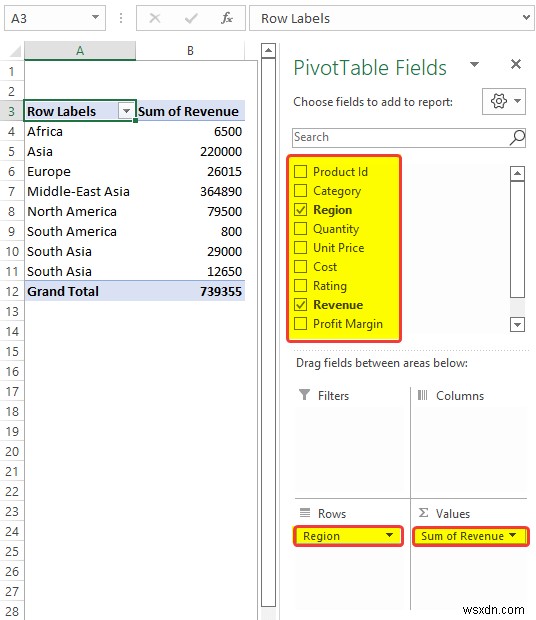Select the Middle-East Asia cell

(80, 191)
